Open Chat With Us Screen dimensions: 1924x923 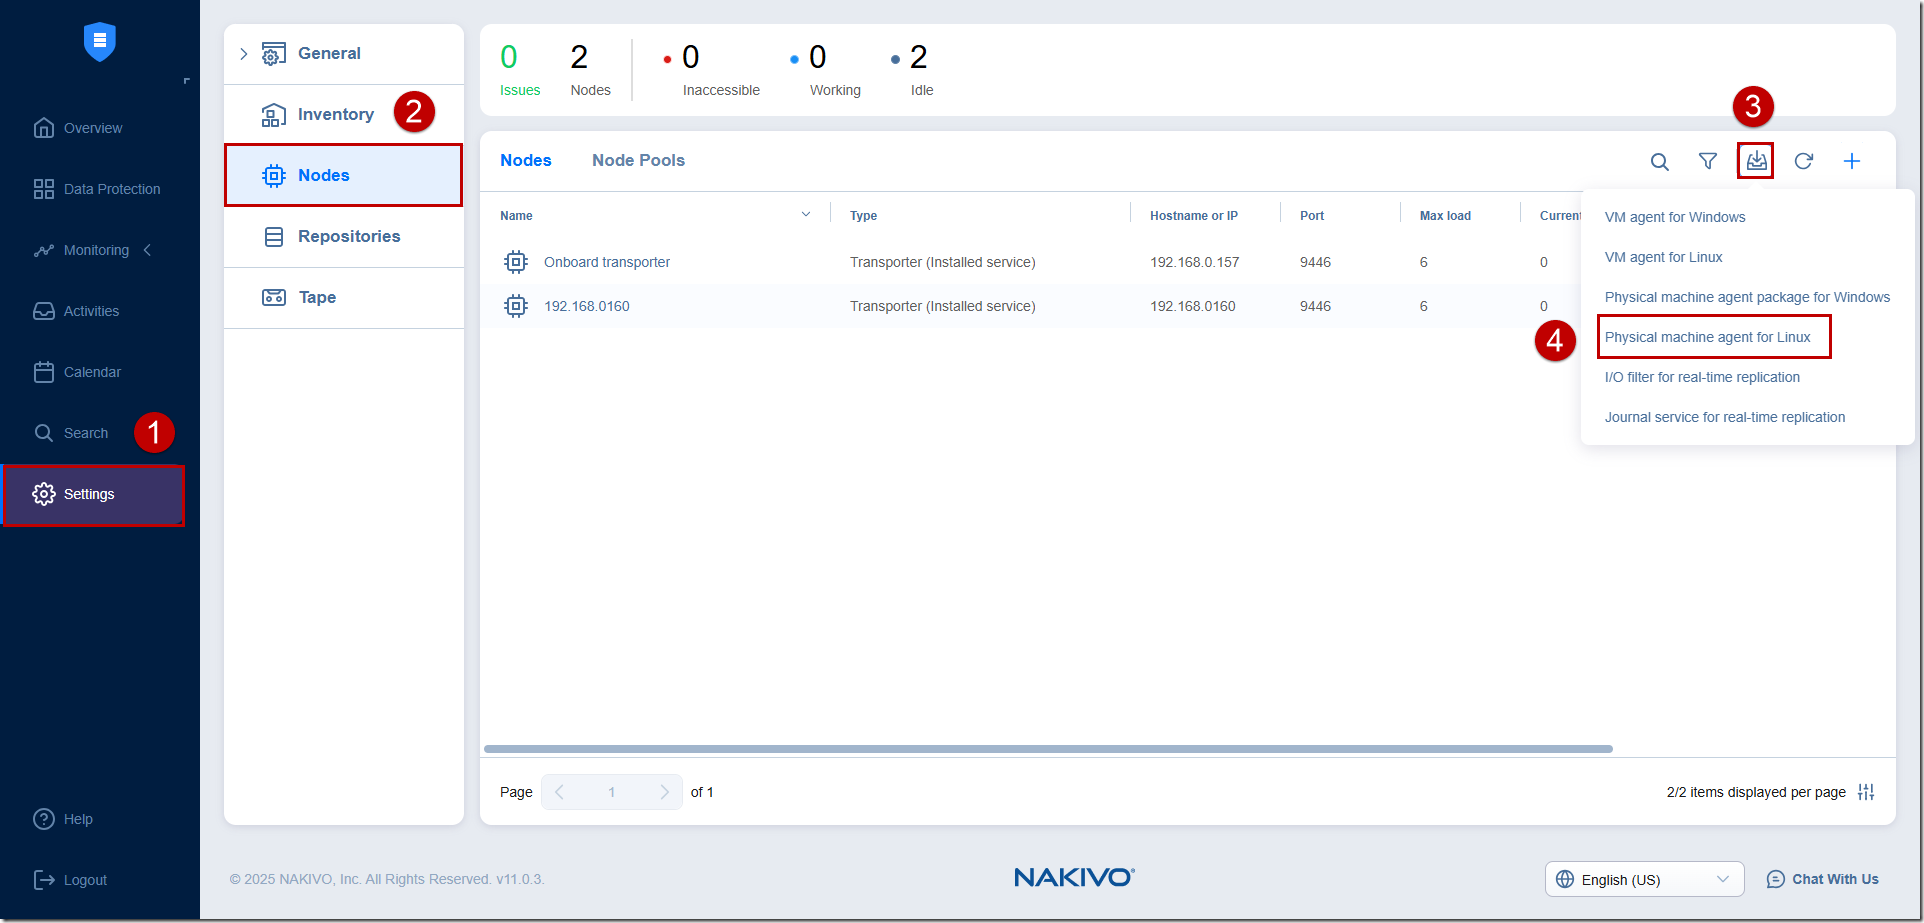tap(1822, 879)
